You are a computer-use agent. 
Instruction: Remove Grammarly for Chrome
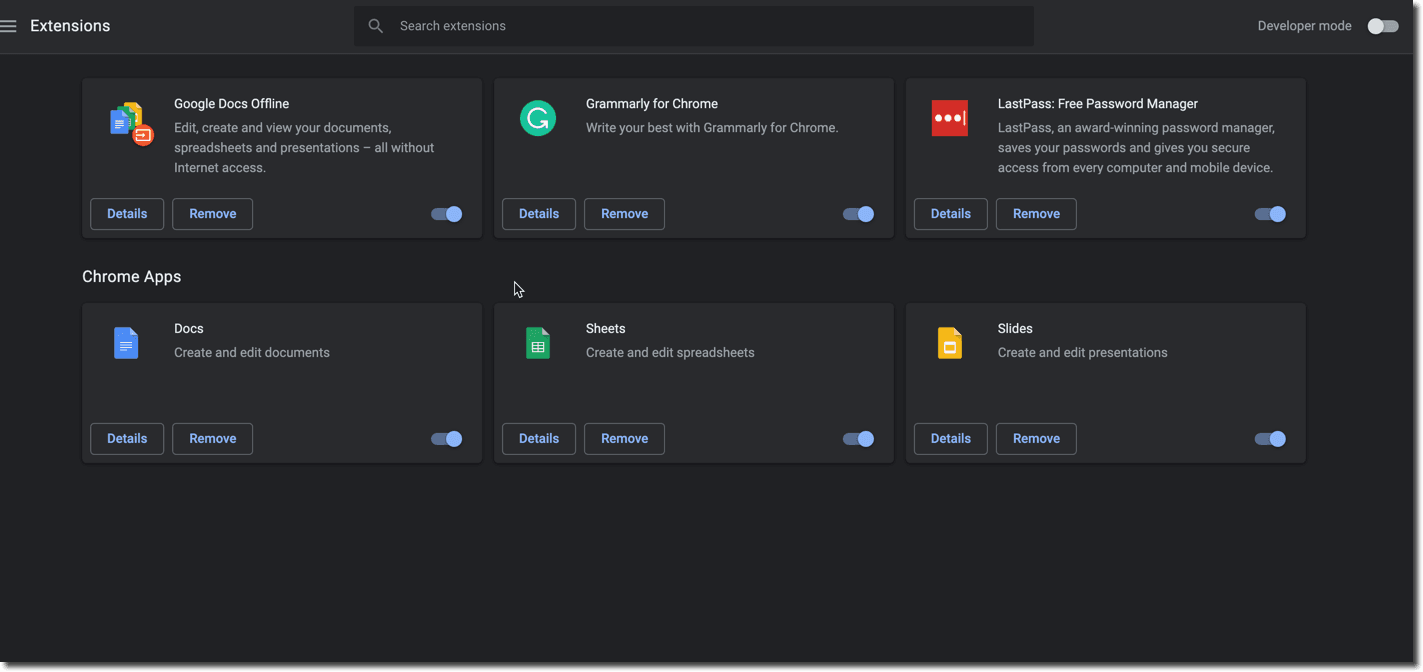coord(625,214)
